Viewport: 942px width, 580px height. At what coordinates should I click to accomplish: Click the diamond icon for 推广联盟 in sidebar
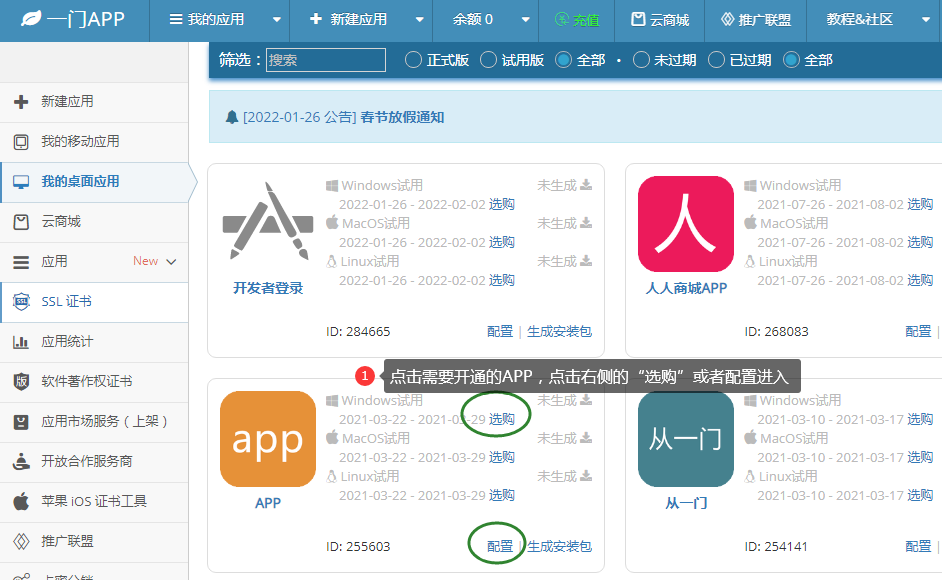[x=21, y=542]
